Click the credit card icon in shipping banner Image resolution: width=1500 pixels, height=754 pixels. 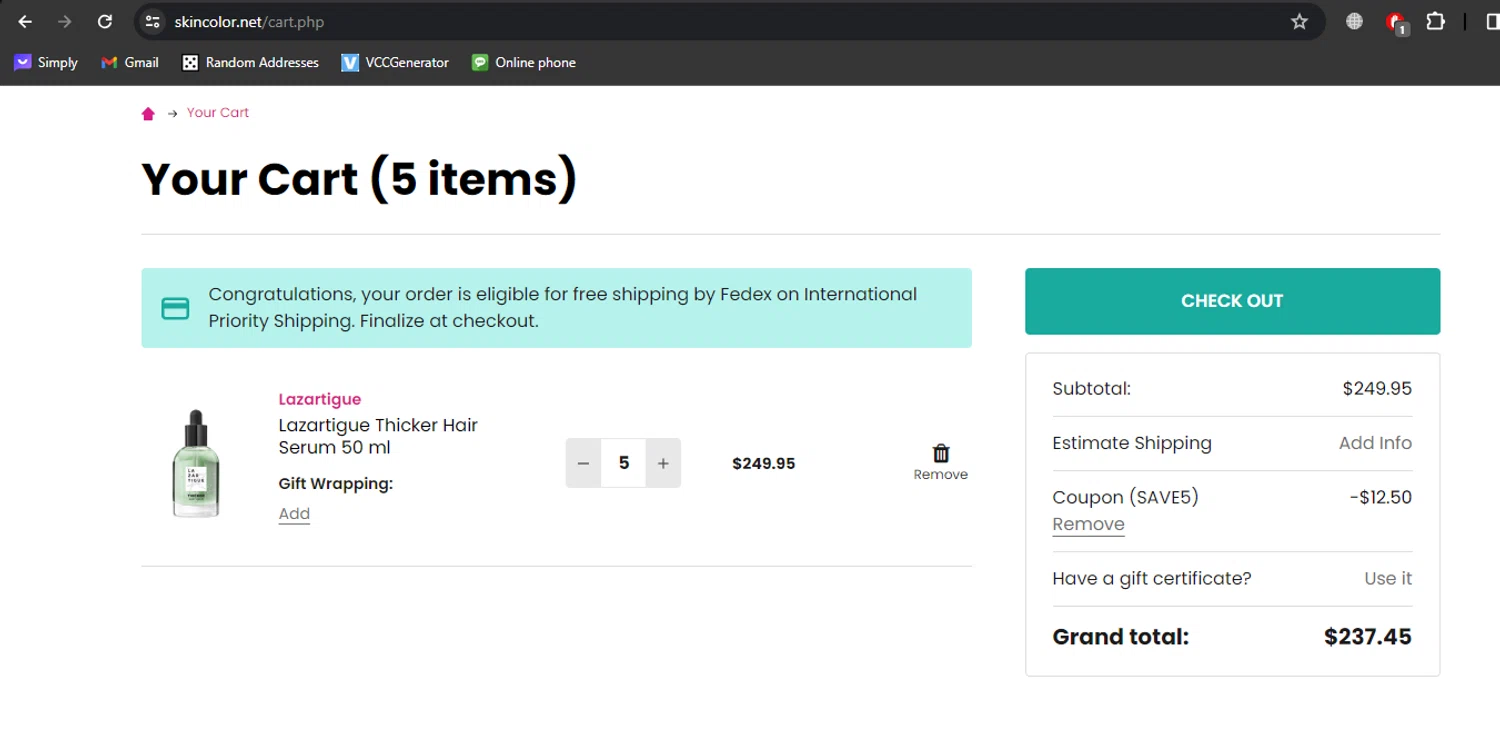pos(175,308)
